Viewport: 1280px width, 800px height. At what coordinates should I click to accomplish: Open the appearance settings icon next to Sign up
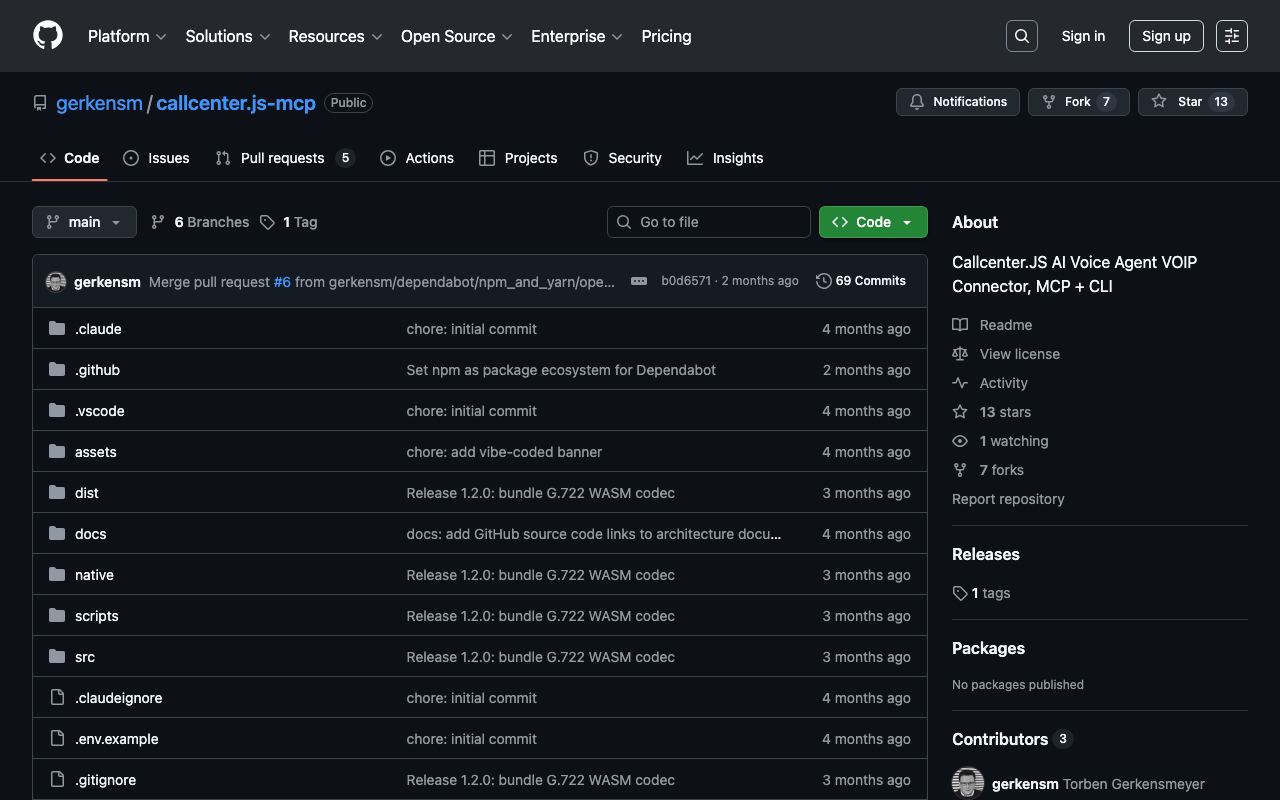click(x=1231, y=36)
